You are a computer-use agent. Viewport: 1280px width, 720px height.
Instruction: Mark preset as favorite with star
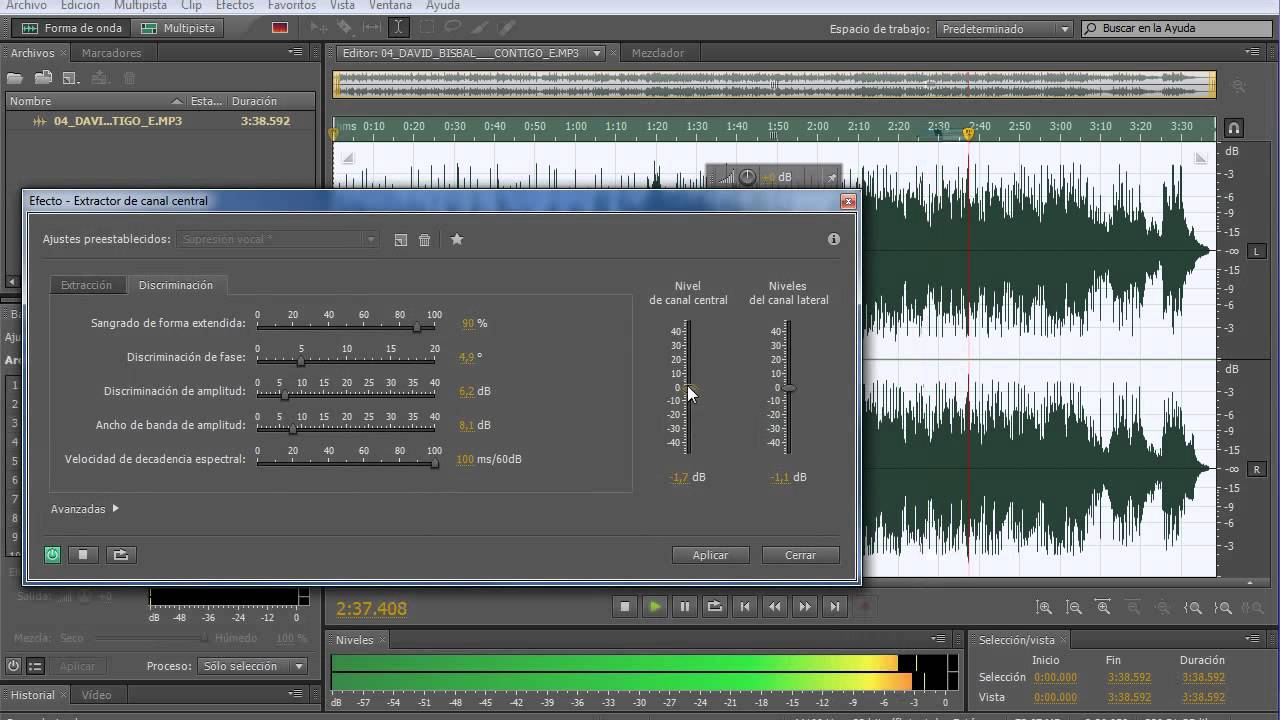457,239
